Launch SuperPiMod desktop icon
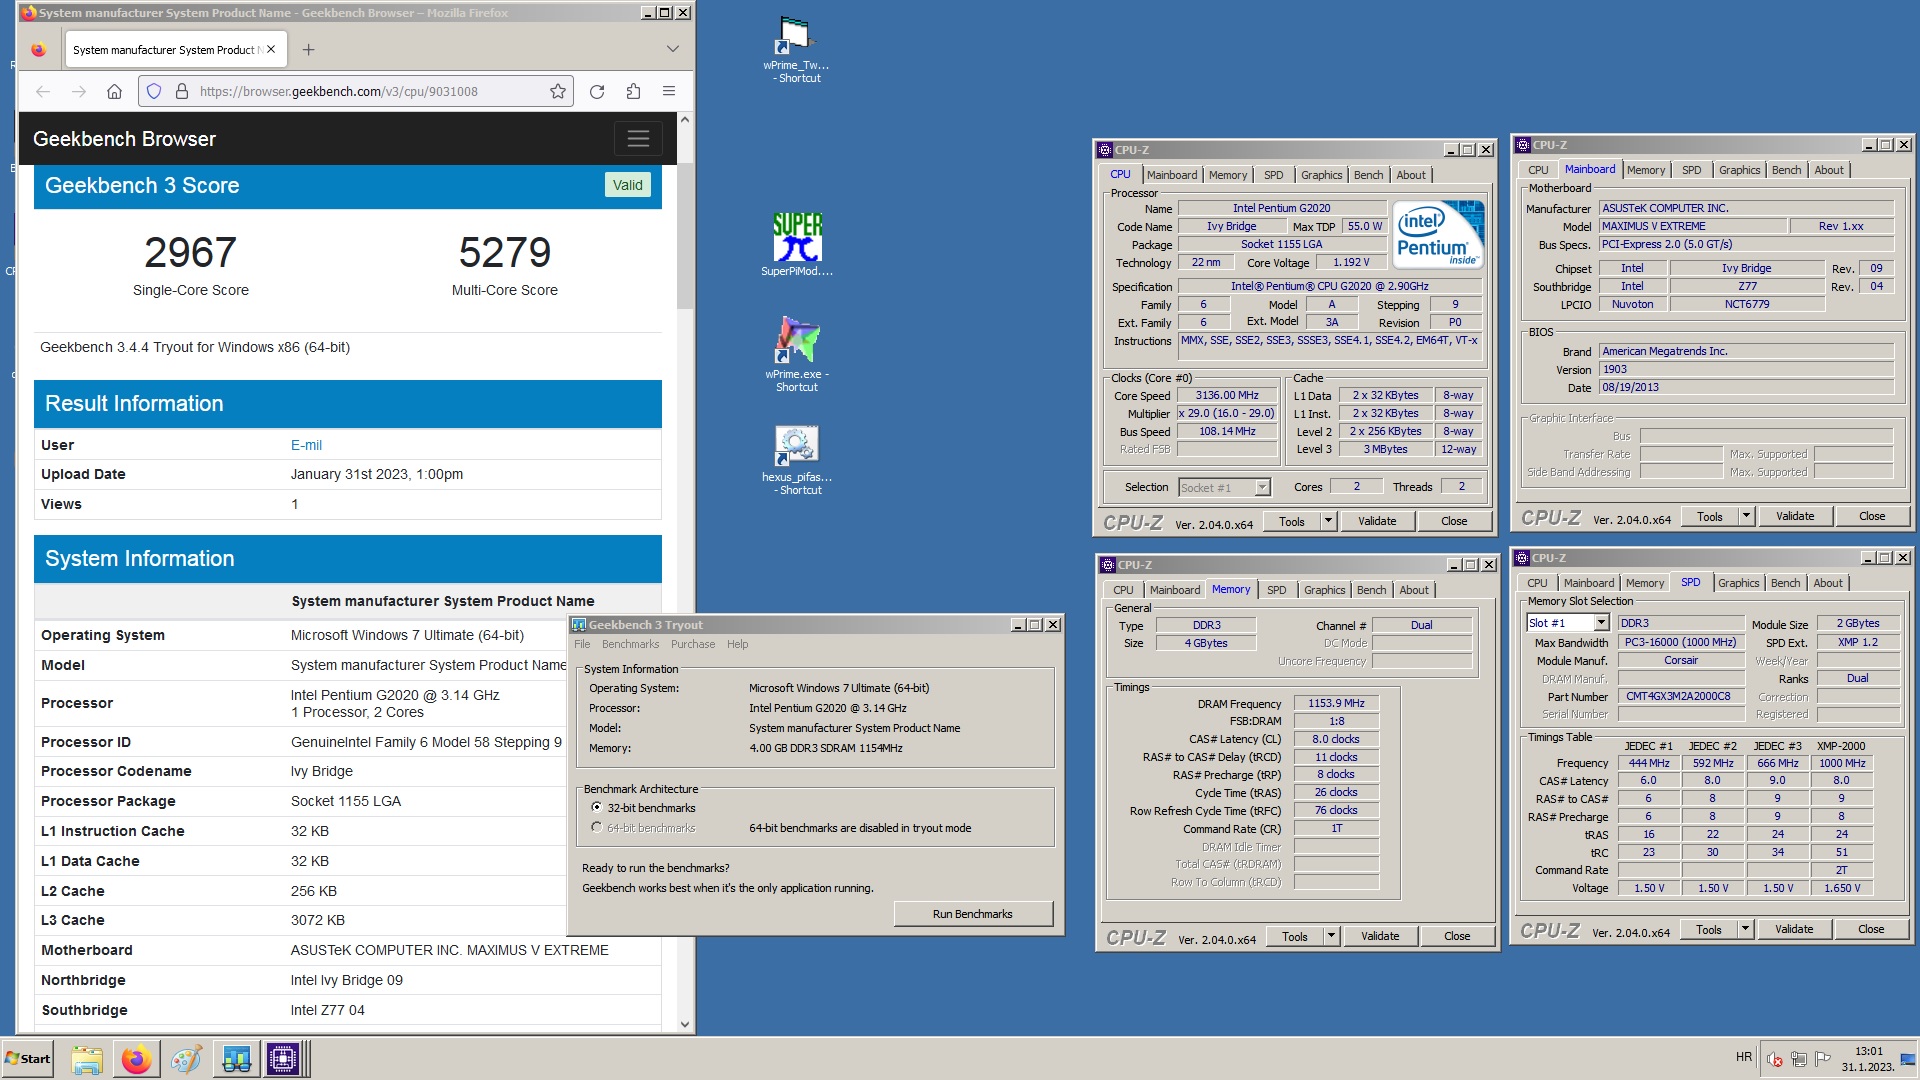The width and height of the screenshot is (1920, 1080). (x=796, y=244)
